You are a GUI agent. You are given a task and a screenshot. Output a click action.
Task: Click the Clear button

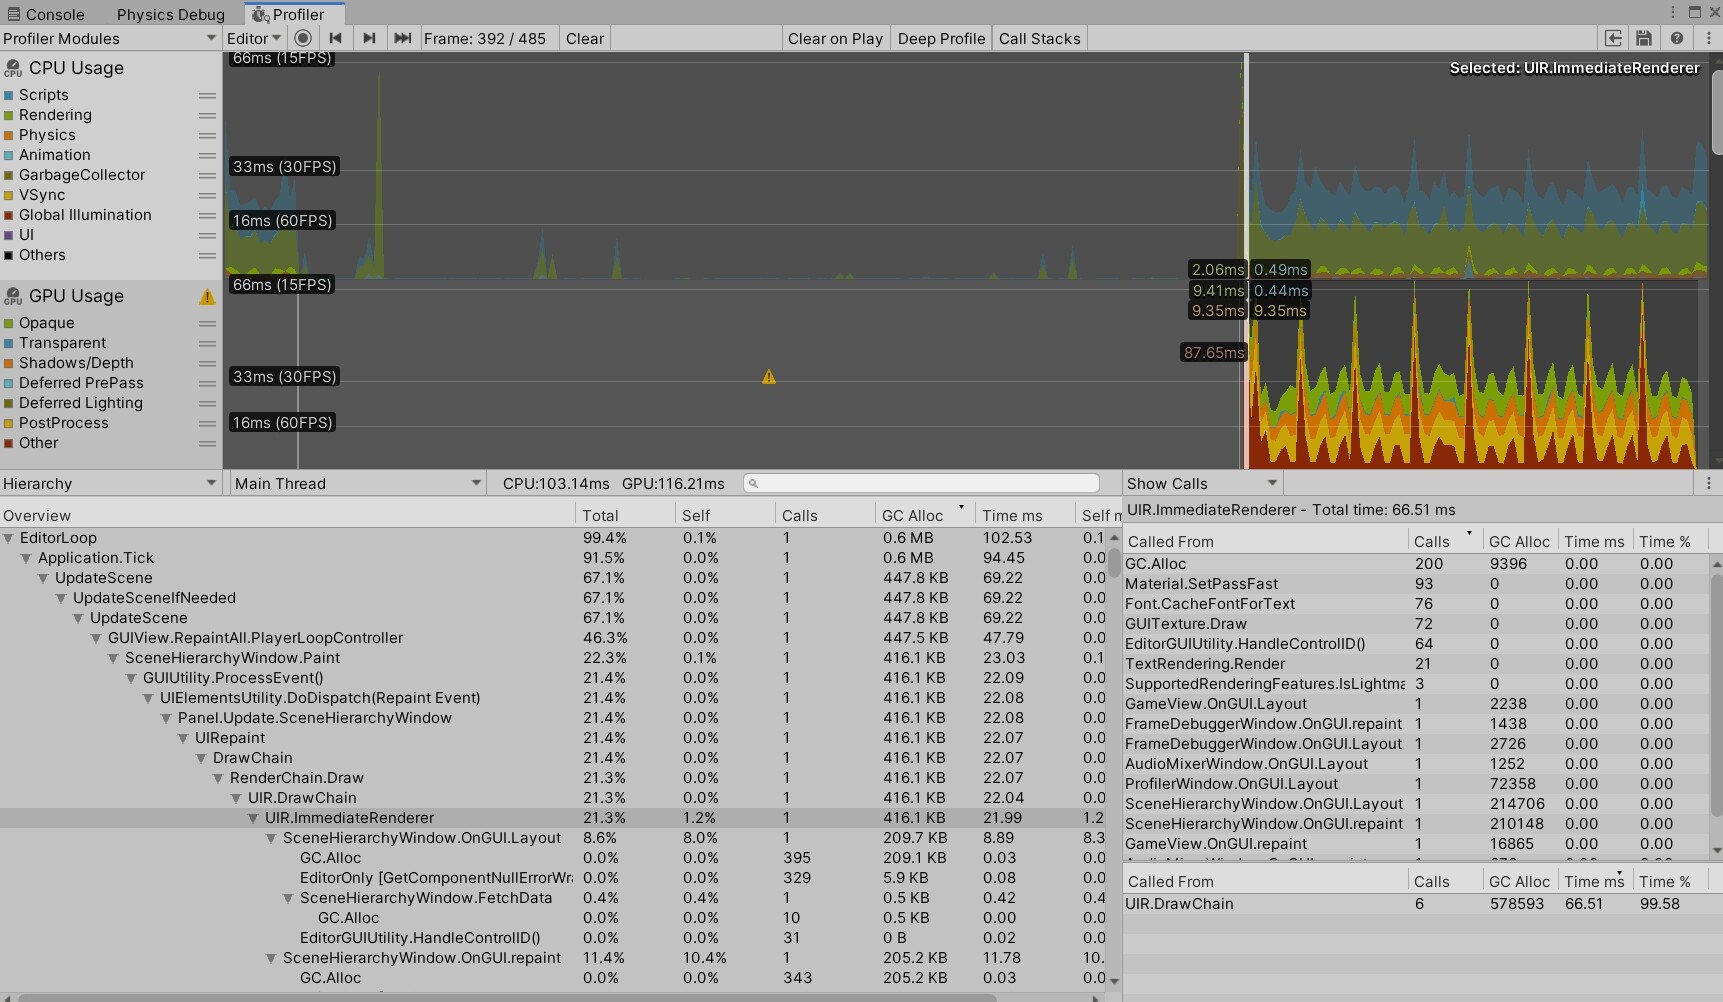pos(585,38)
